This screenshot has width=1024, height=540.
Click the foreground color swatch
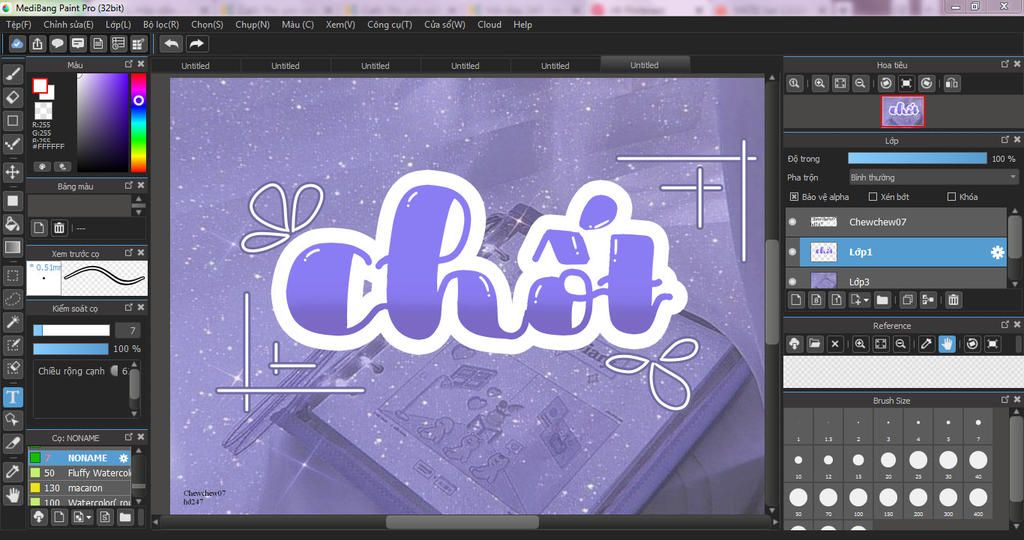click(x=40, y=86)
